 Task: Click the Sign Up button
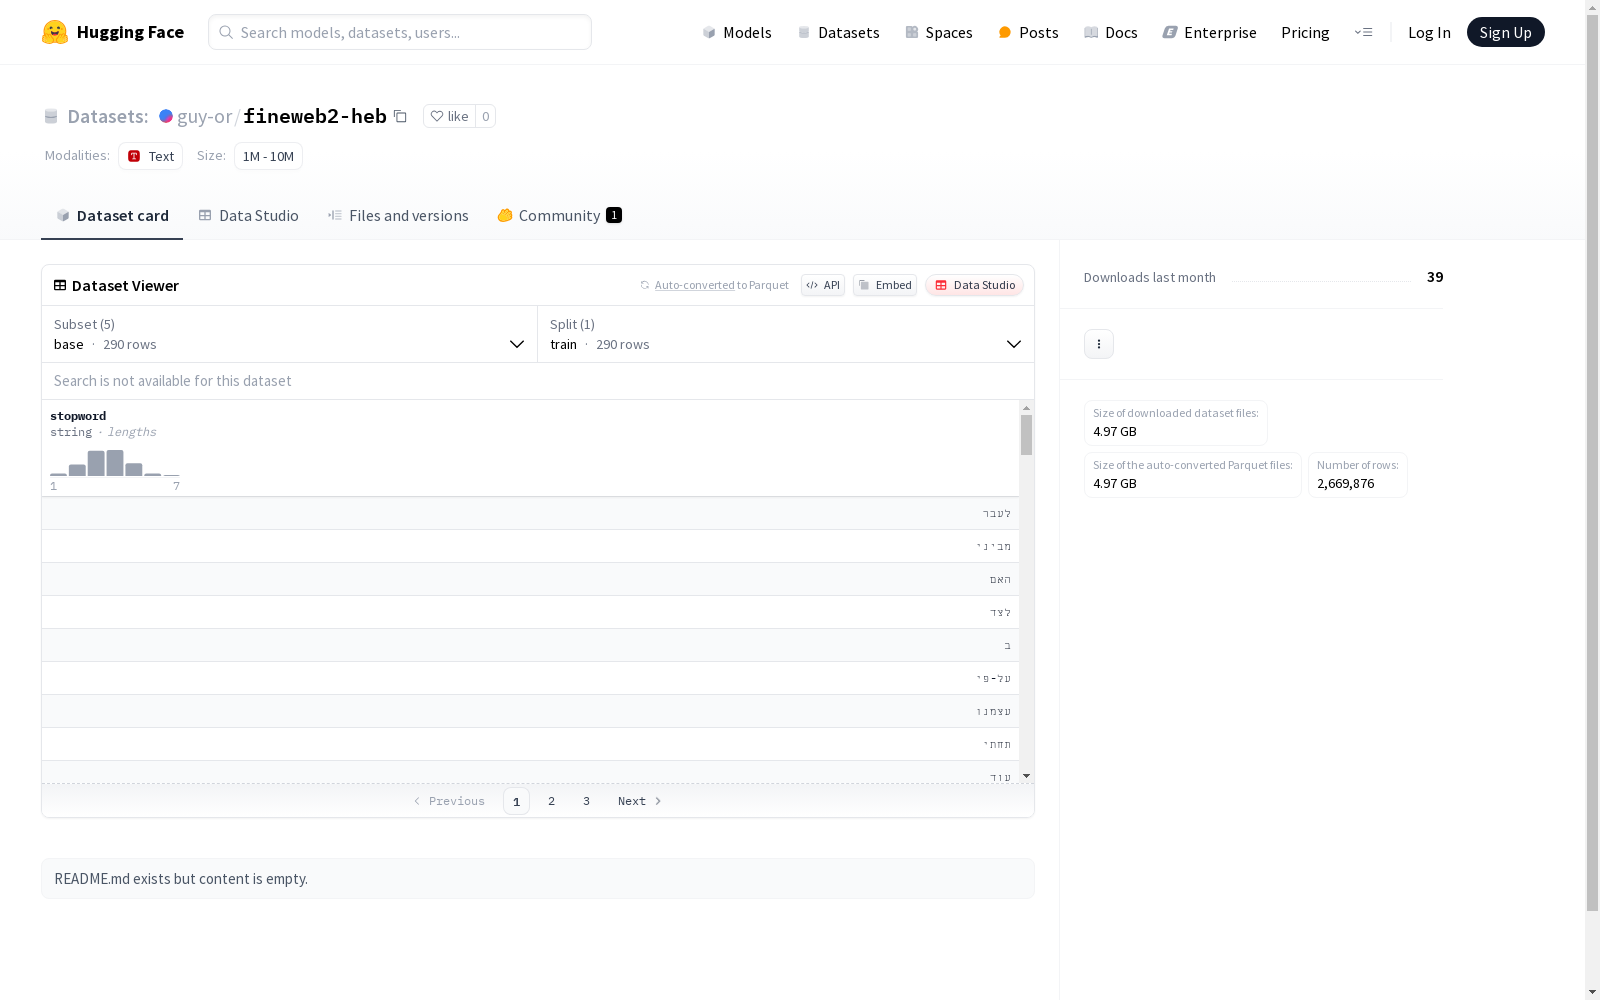point(1505,32)
